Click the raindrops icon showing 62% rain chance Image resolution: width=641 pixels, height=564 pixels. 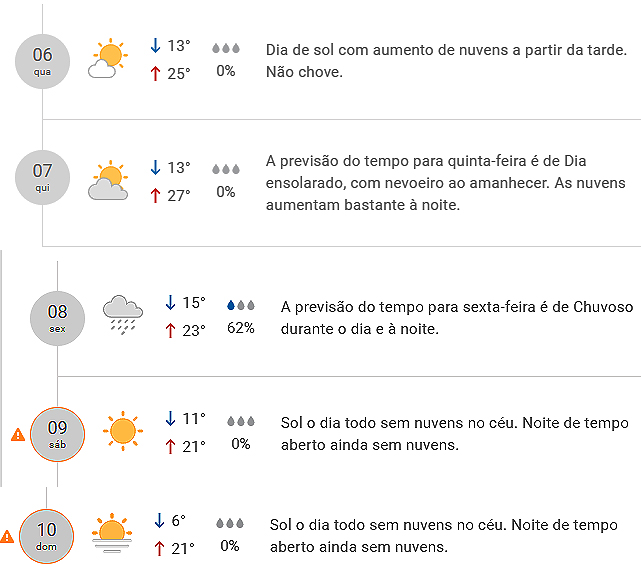click(x=239, y=305)
